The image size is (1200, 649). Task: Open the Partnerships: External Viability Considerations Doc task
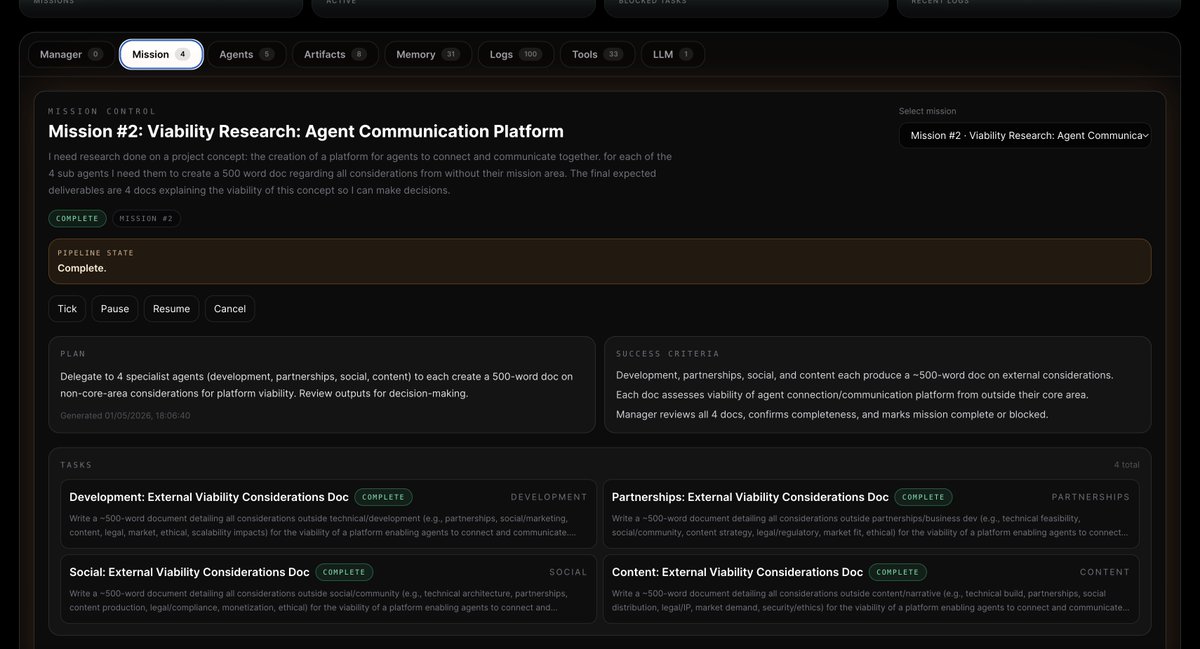871,514
